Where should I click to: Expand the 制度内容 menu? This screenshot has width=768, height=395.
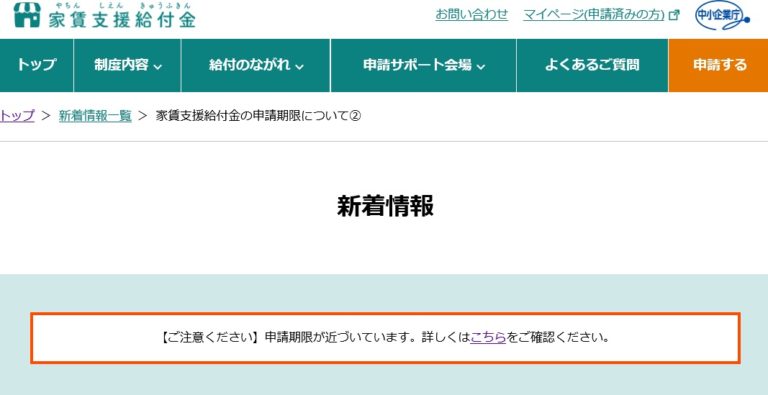tap(127, 65)
